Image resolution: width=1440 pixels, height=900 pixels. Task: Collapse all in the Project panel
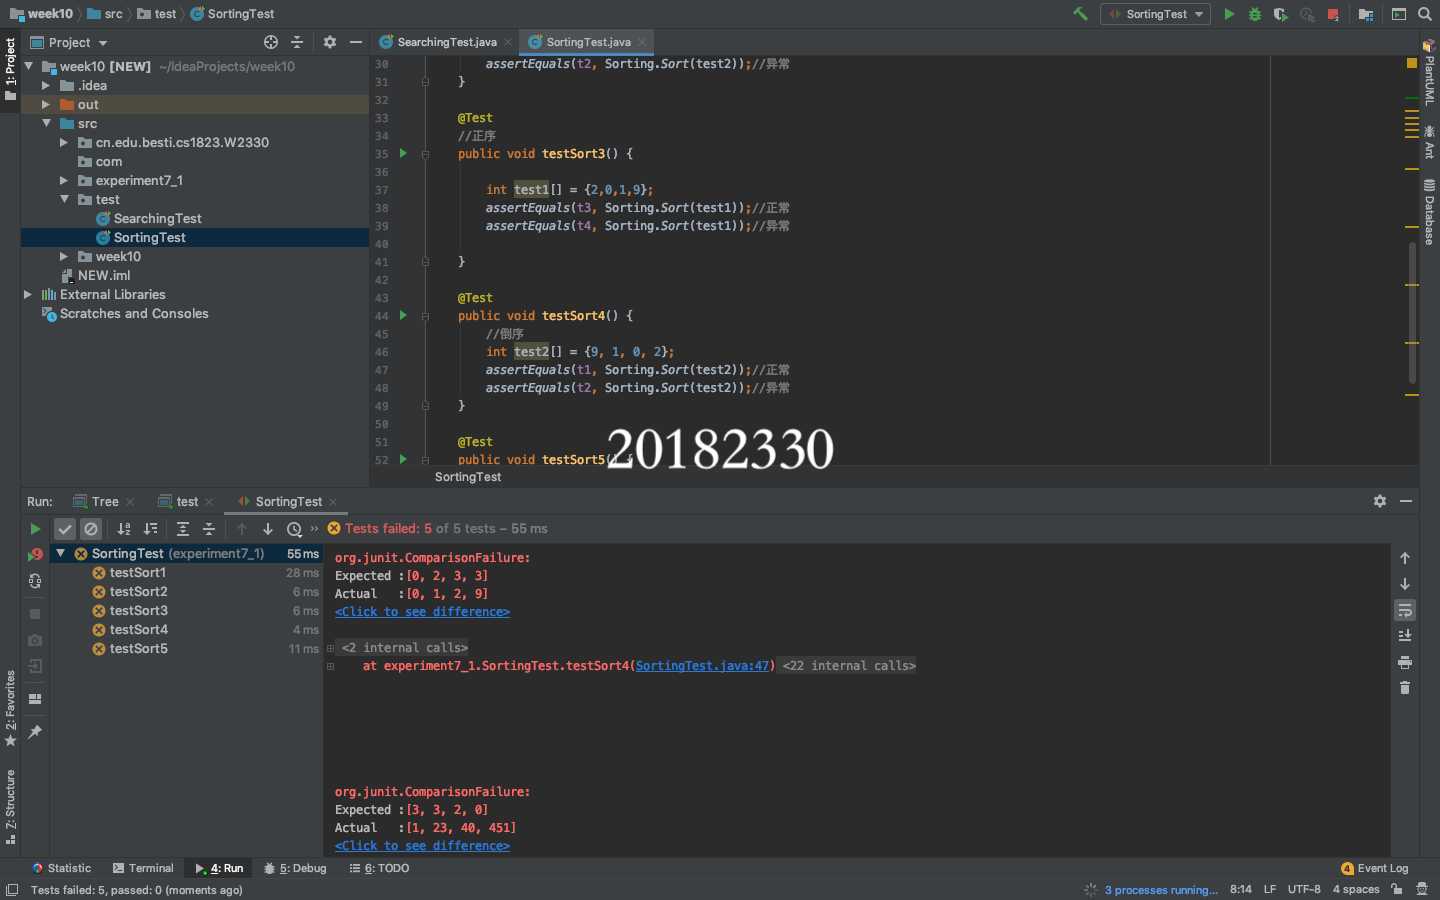(x=297, y=42)
